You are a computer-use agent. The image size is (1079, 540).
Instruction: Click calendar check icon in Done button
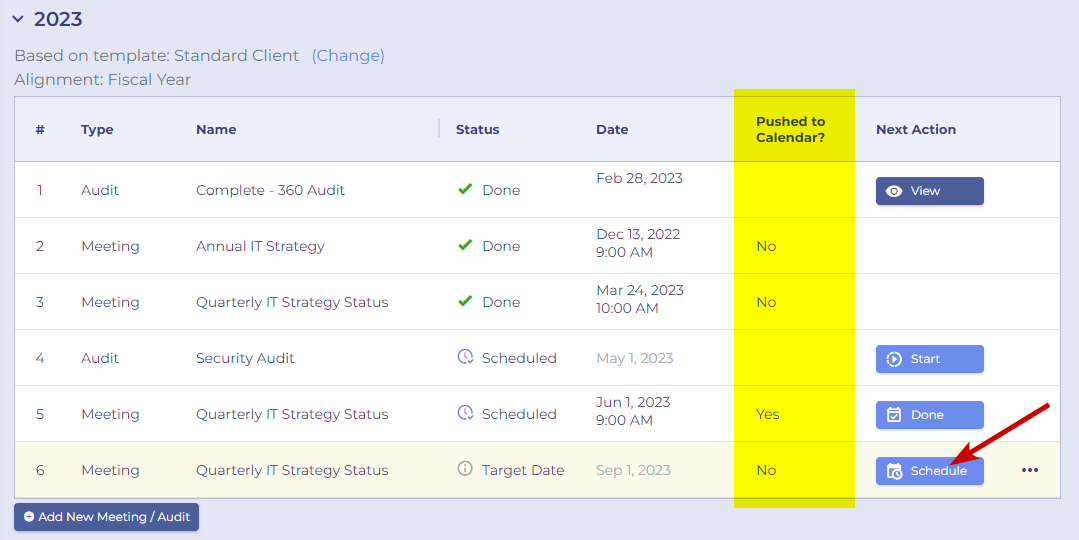pyautogui.click(x=894, y=415)
